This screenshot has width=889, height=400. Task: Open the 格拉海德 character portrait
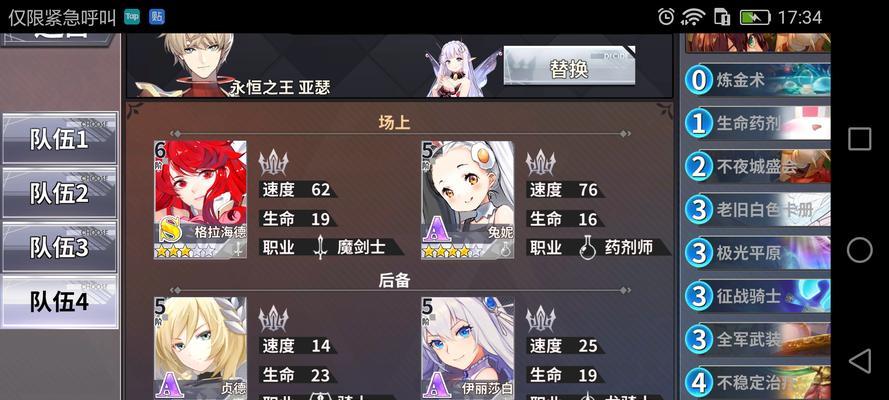pyautogui.click(x=201, y=200)
